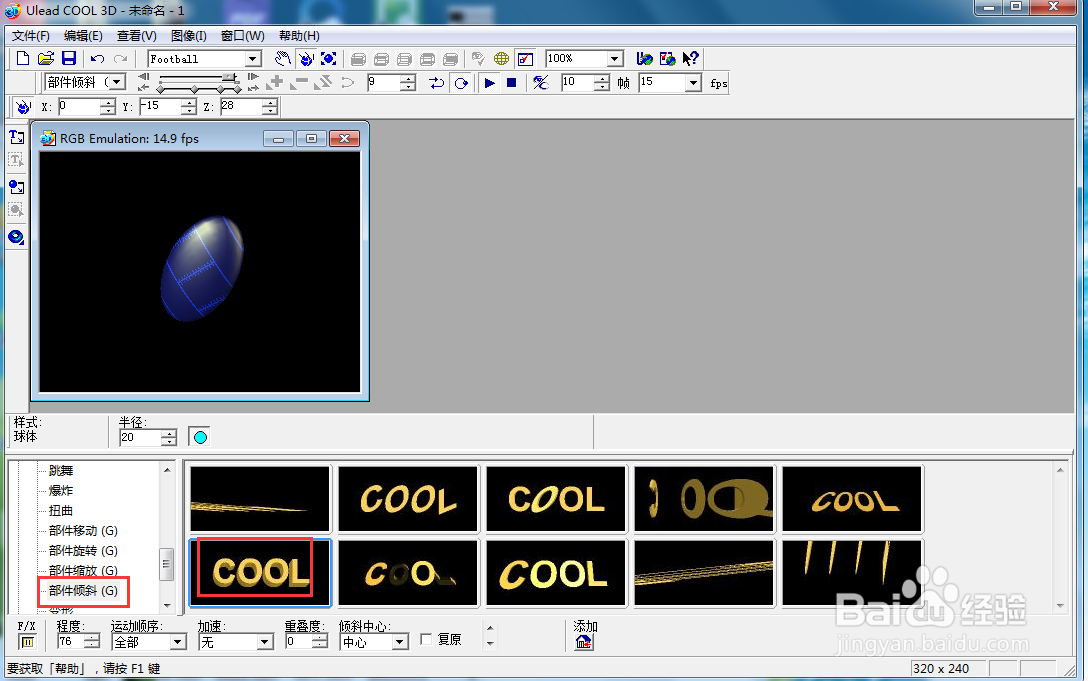Select the thumbnail with four vertical gold spikes
Screen dimensions: 1088x681
point(851,573)
